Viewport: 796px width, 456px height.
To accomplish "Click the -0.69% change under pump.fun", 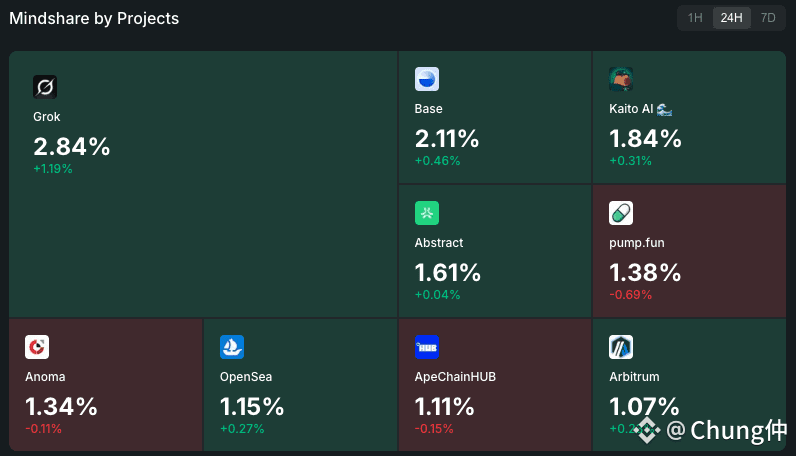I will [631, 295].
